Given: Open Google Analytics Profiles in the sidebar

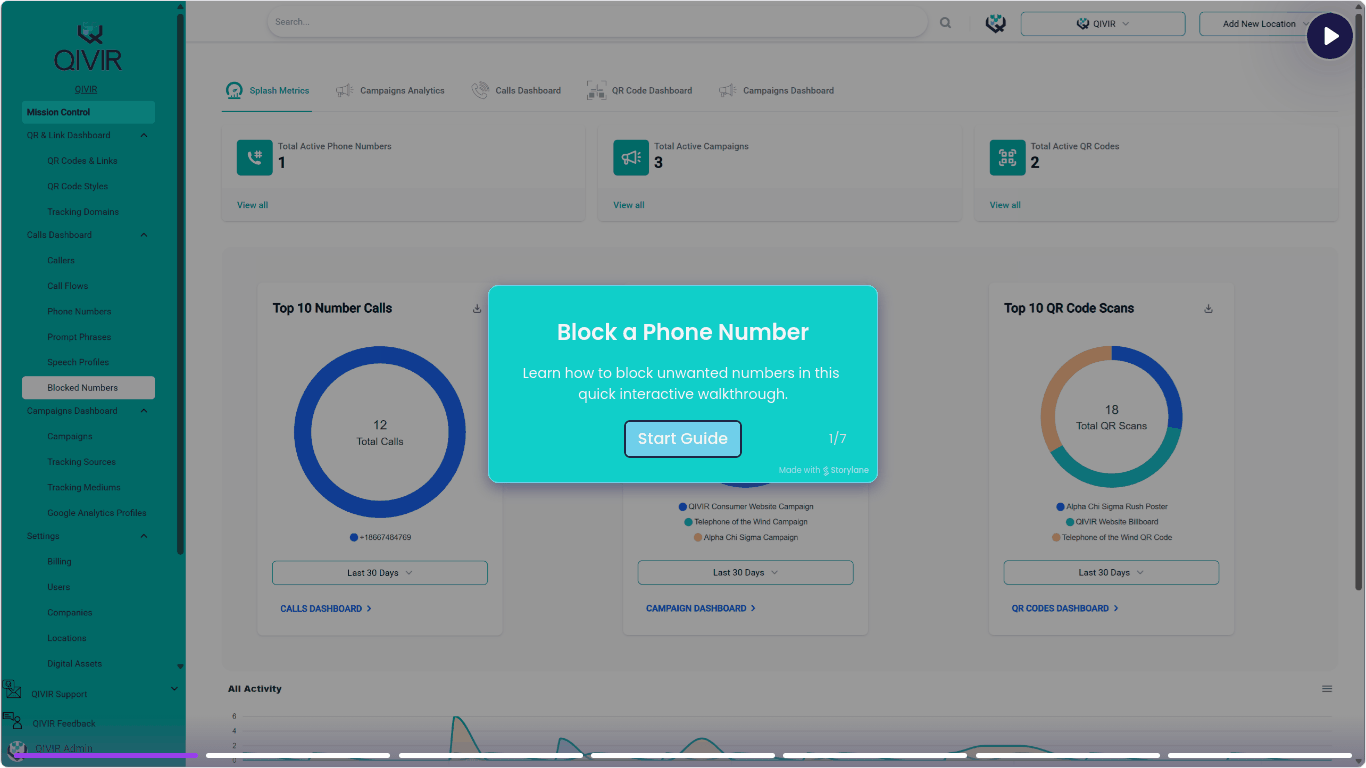Looking at the screenshot, I should click(x=97, y=513).
